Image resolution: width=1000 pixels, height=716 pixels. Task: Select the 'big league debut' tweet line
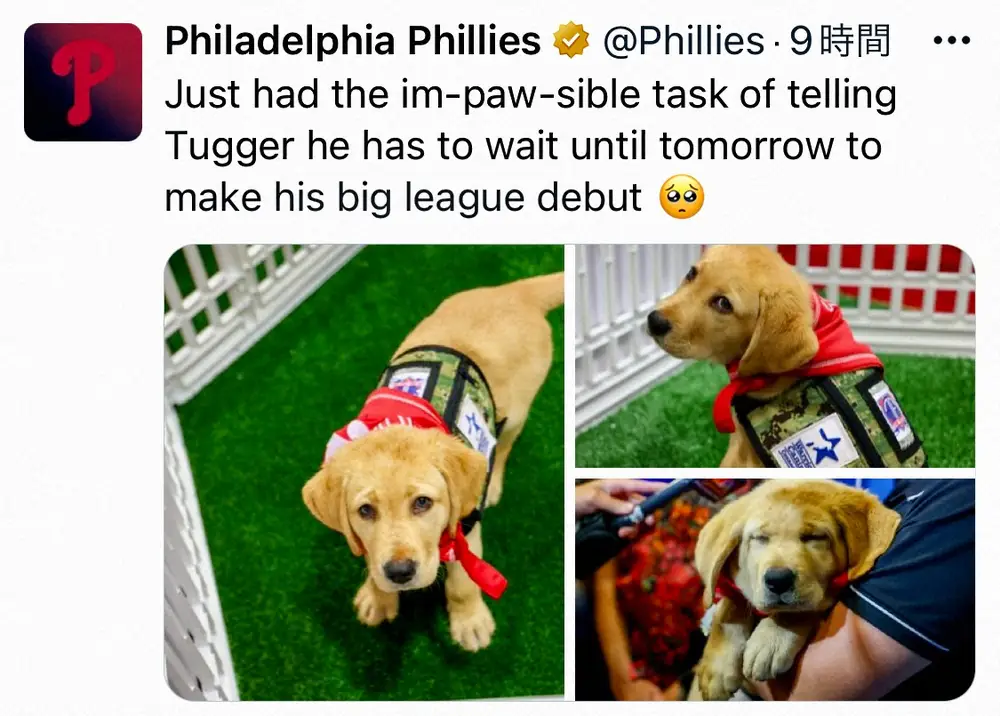tap(403, 197)
